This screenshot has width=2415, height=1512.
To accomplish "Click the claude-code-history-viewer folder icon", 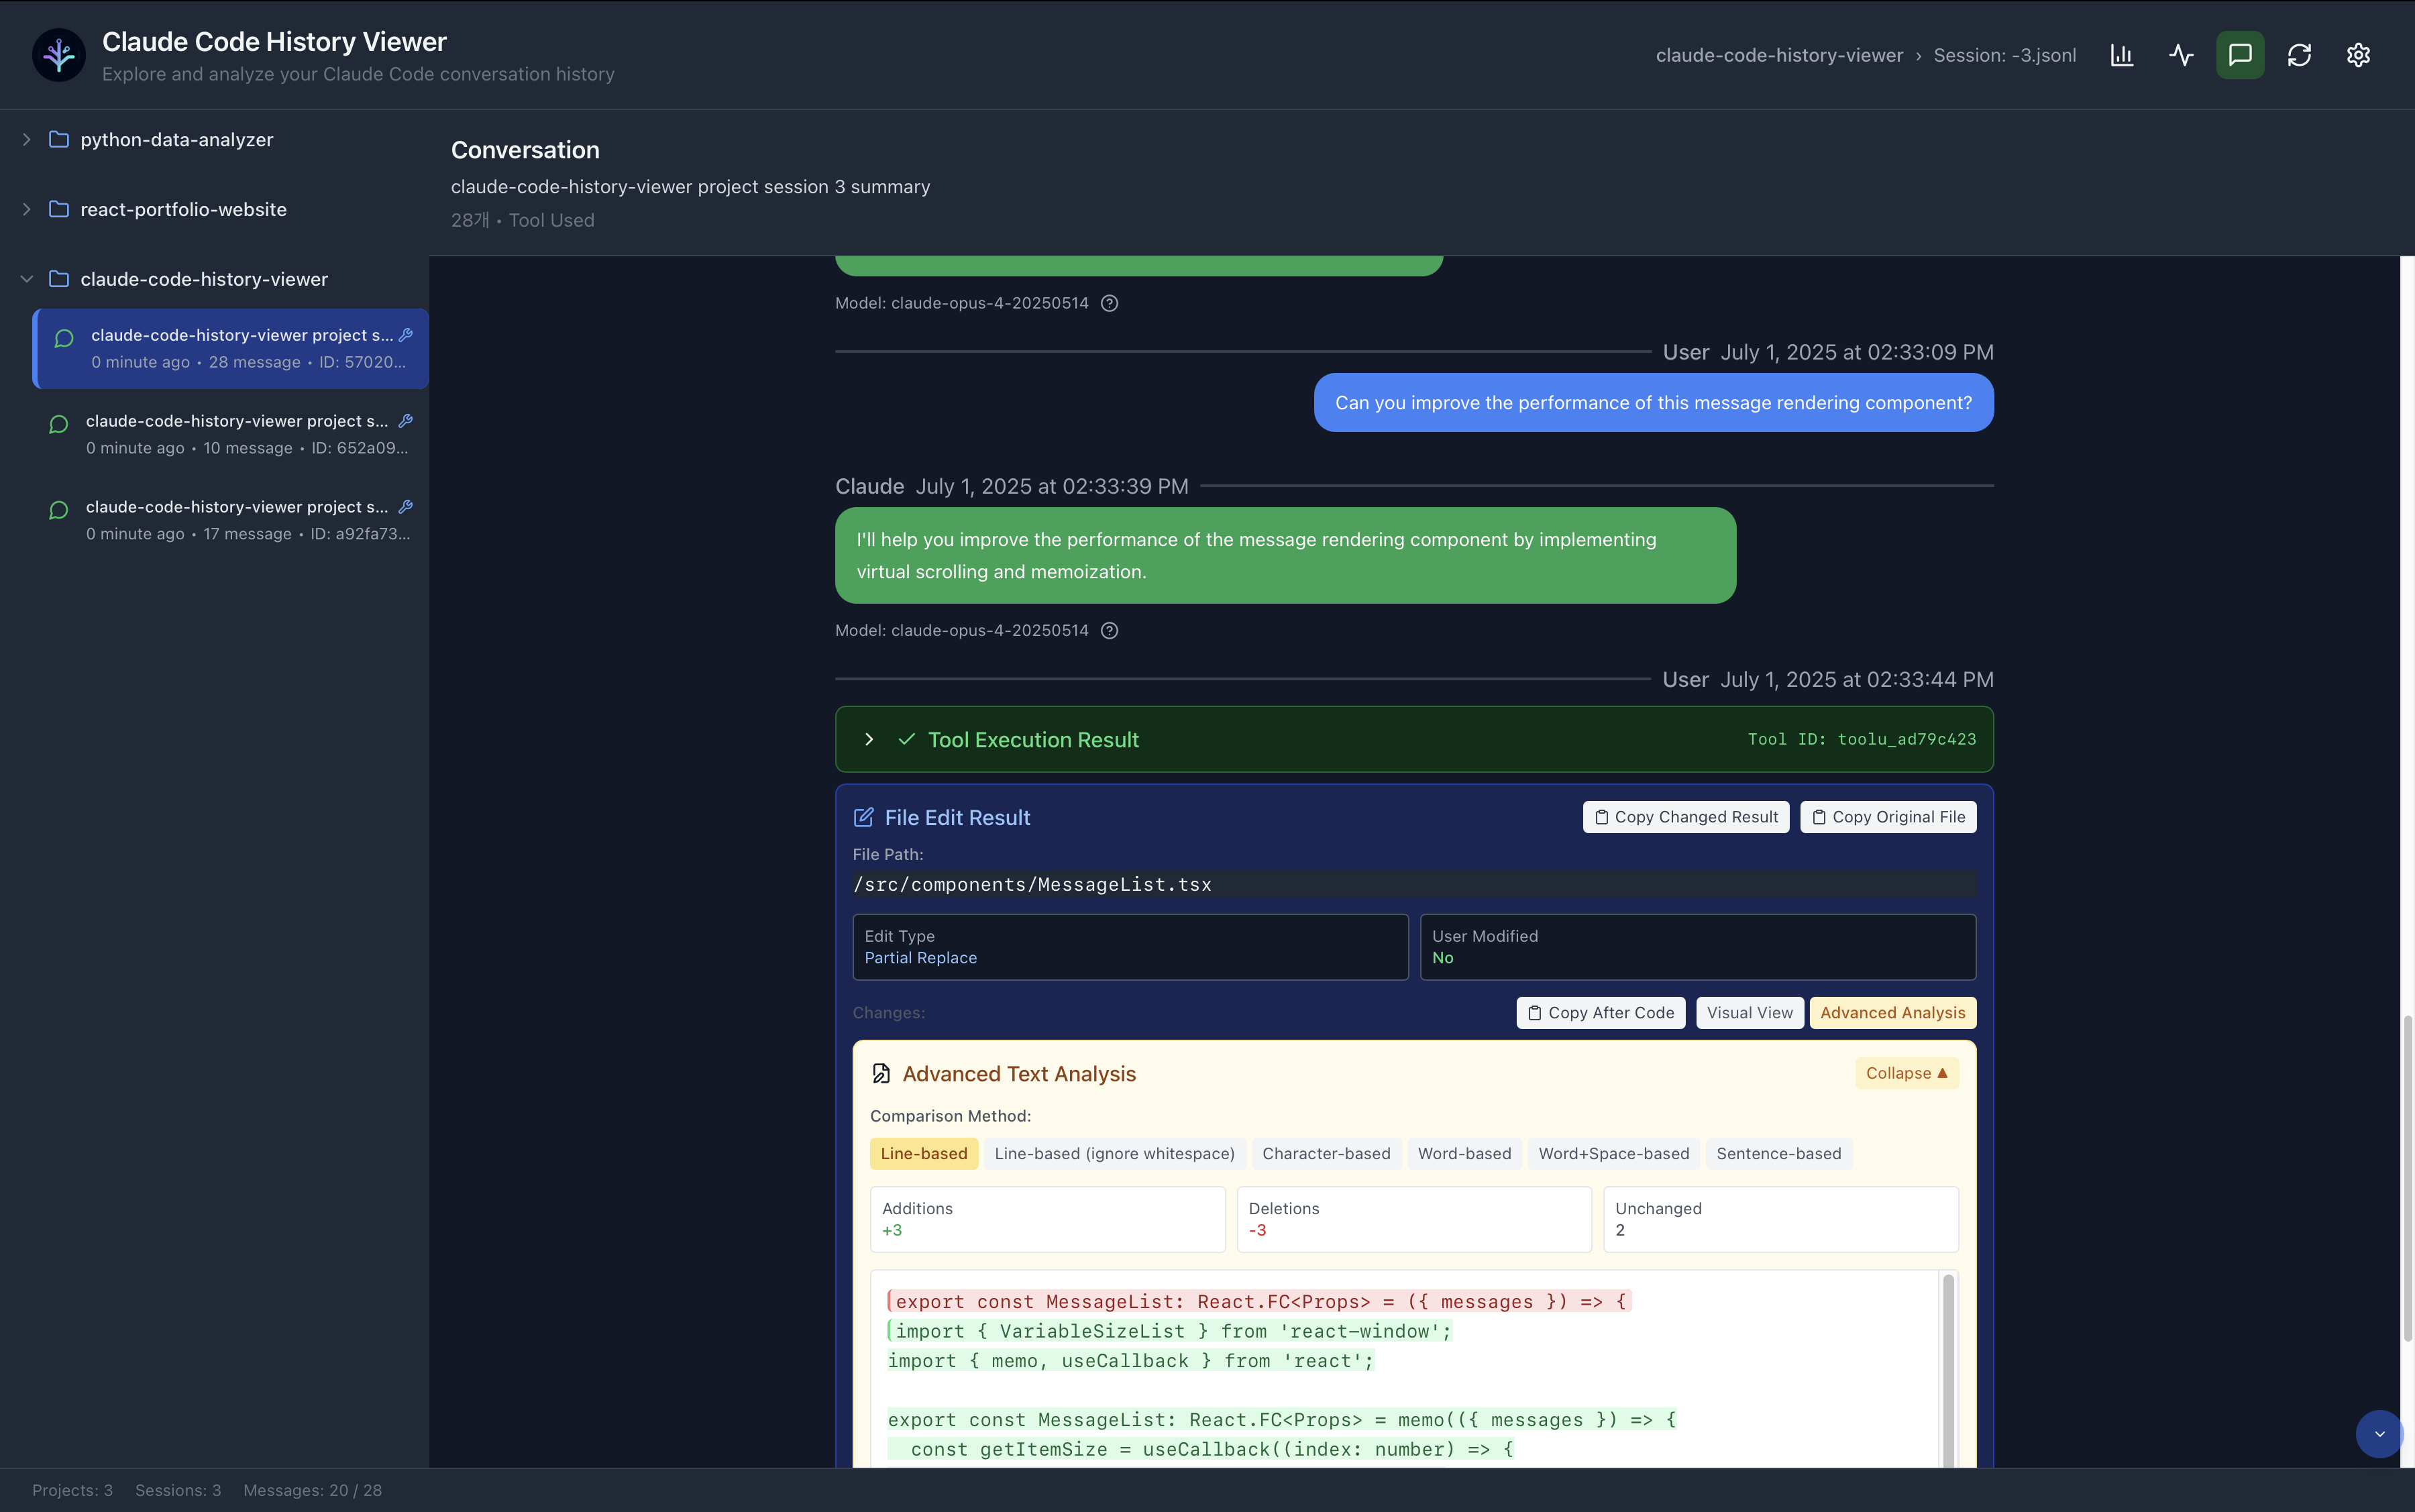I will pos(59,279).
